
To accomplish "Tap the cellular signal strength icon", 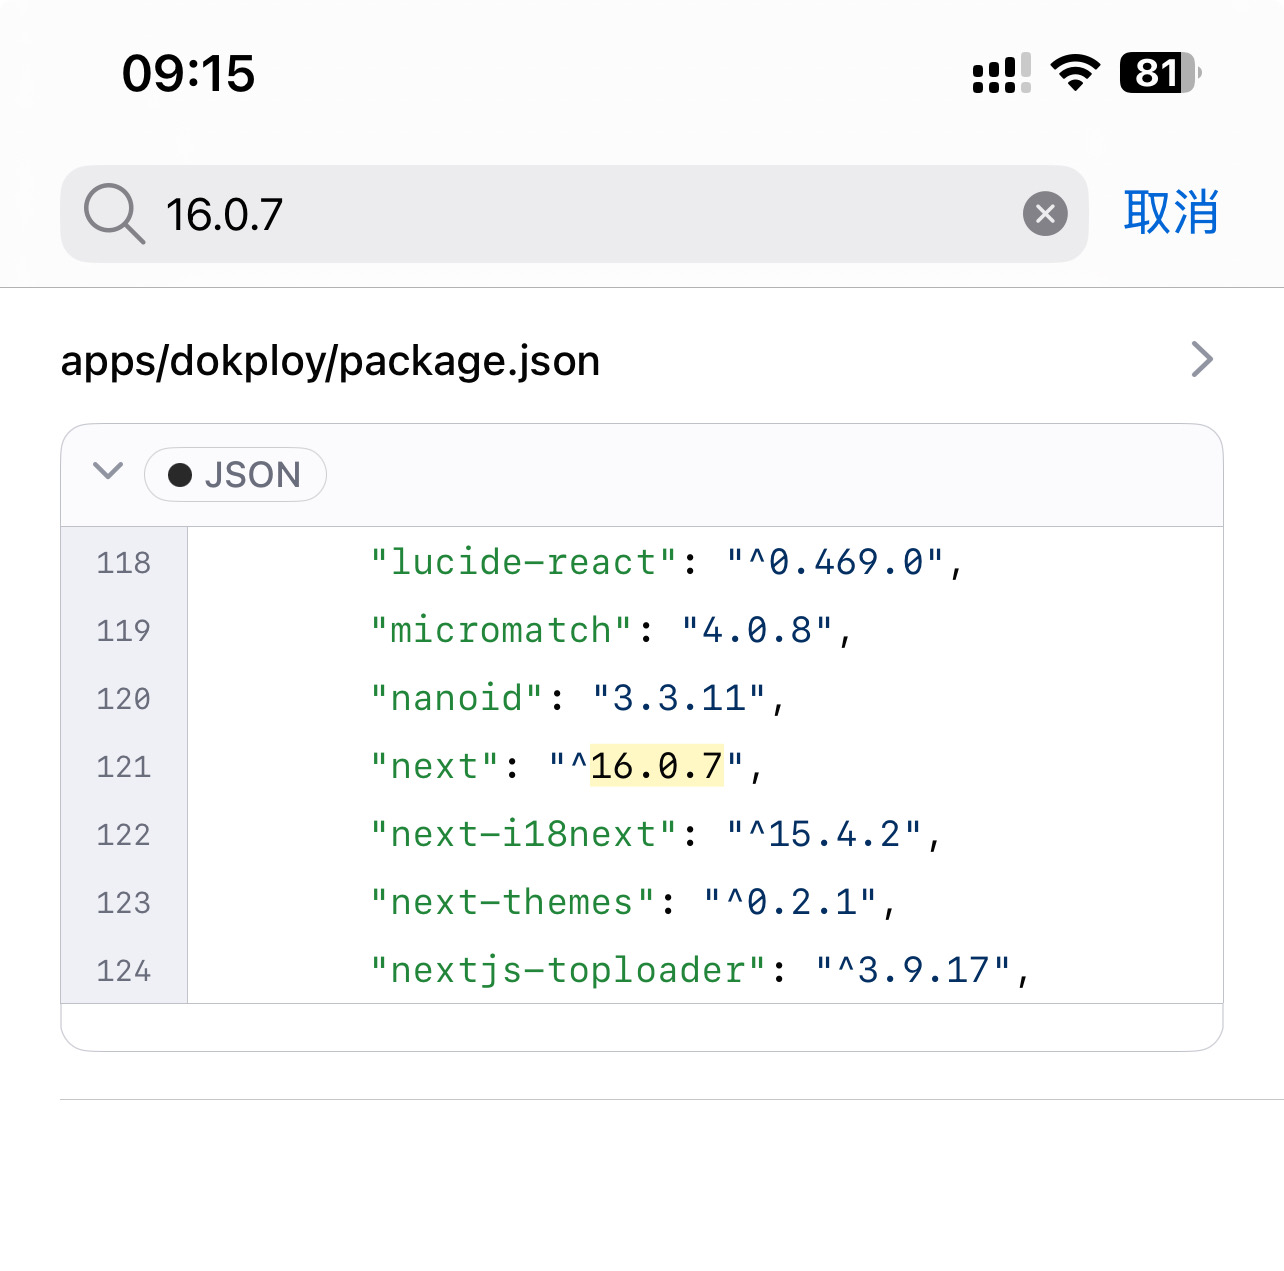I will (1000, 74).
